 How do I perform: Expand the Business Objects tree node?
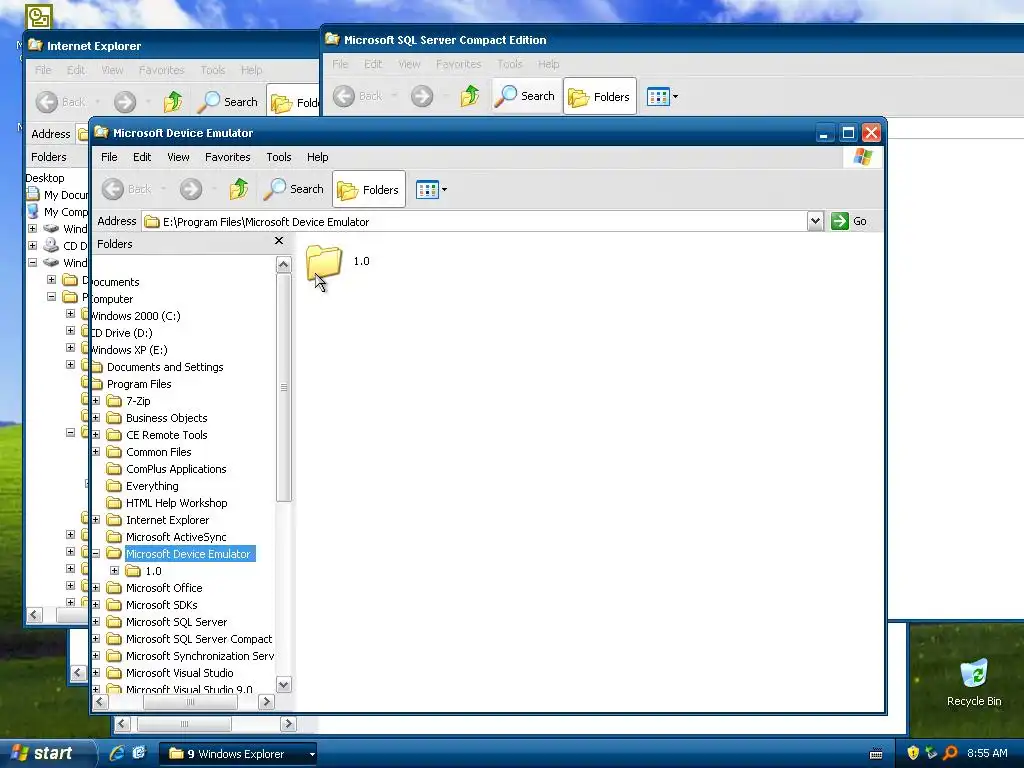96,418
